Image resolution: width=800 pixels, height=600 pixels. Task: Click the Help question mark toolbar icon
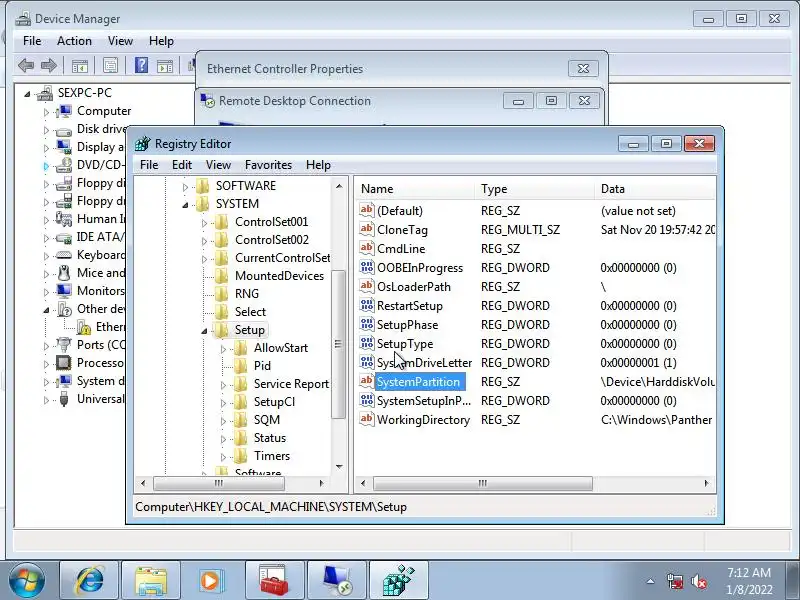[x=141, y=65]
